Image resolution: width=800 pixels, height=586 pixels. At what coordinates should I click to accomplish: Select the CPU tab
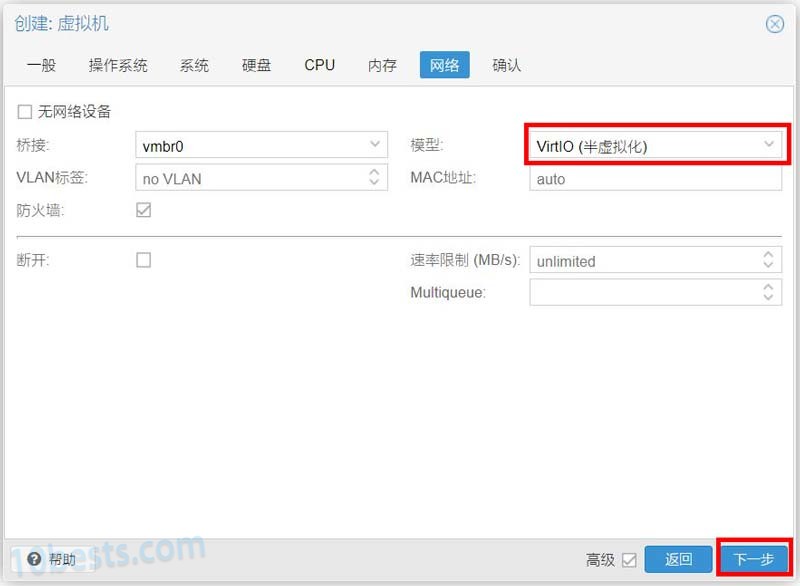[319, 65]
